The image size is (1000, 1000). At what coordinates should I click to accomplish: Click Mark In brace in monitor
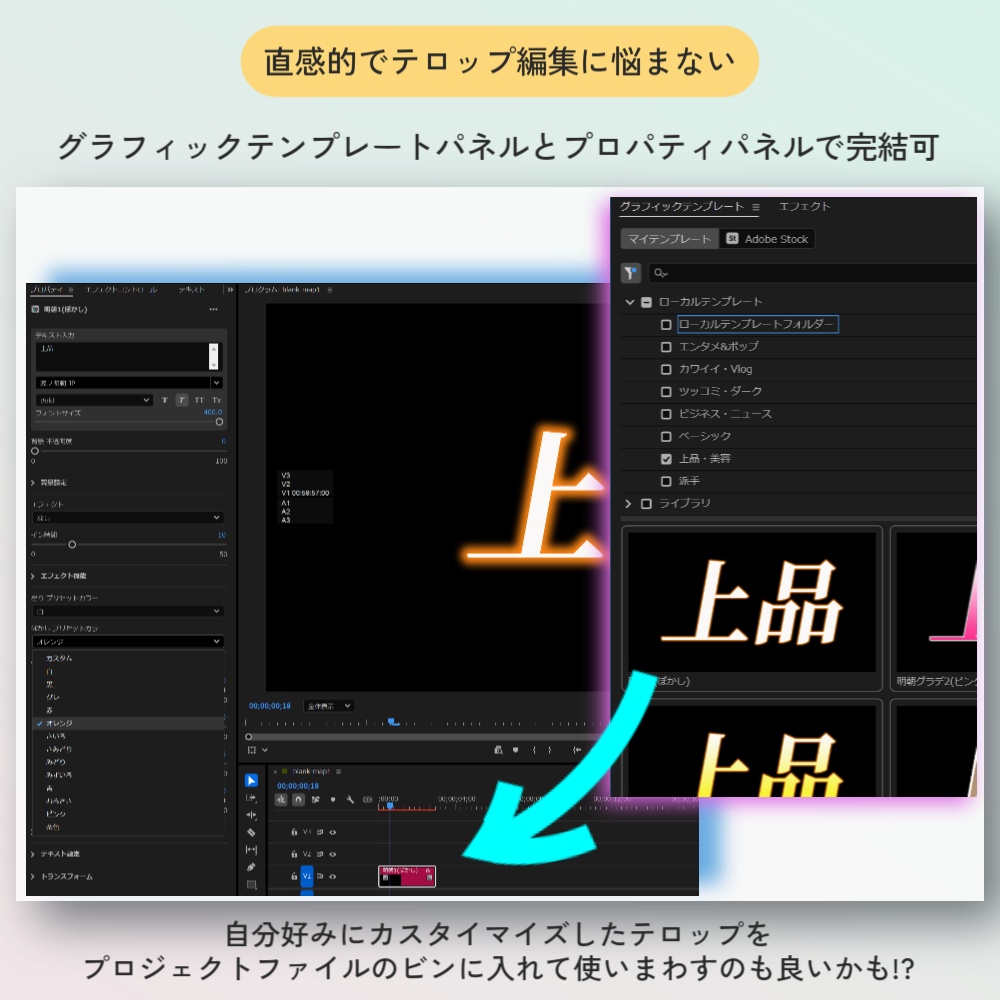tap(534, 750)
